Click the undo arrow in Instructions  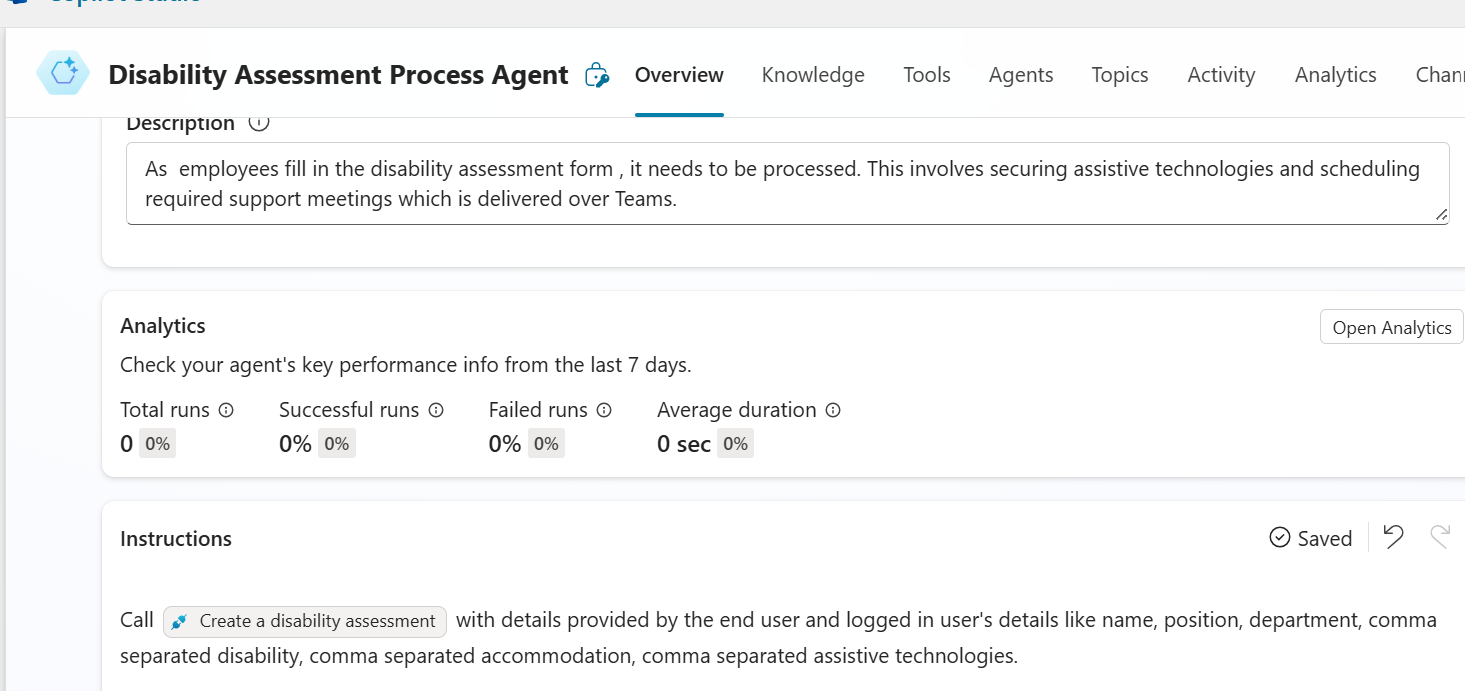coord(1393,538)
